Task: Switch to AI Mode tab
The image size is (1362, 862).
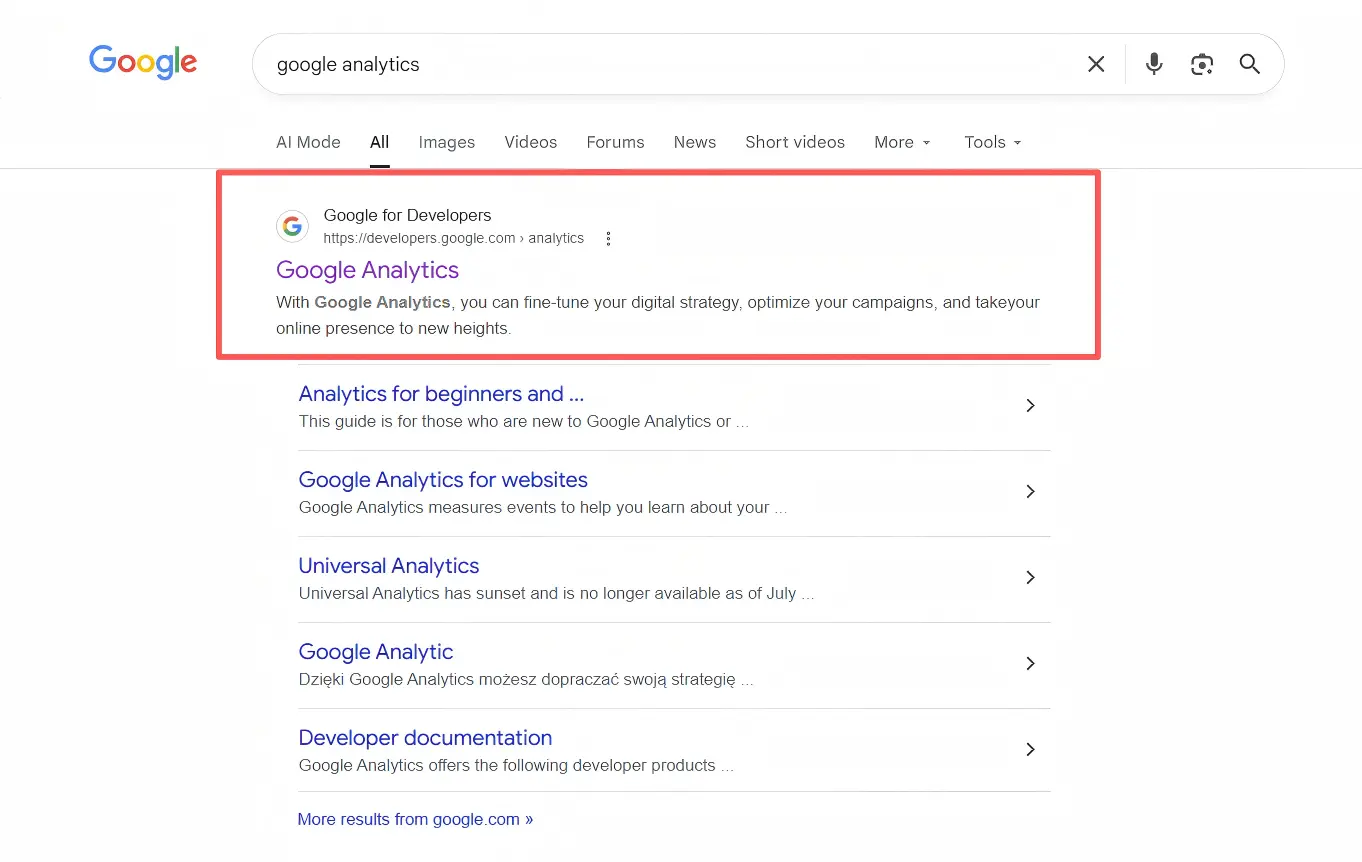Action: (x=308, y=142)
